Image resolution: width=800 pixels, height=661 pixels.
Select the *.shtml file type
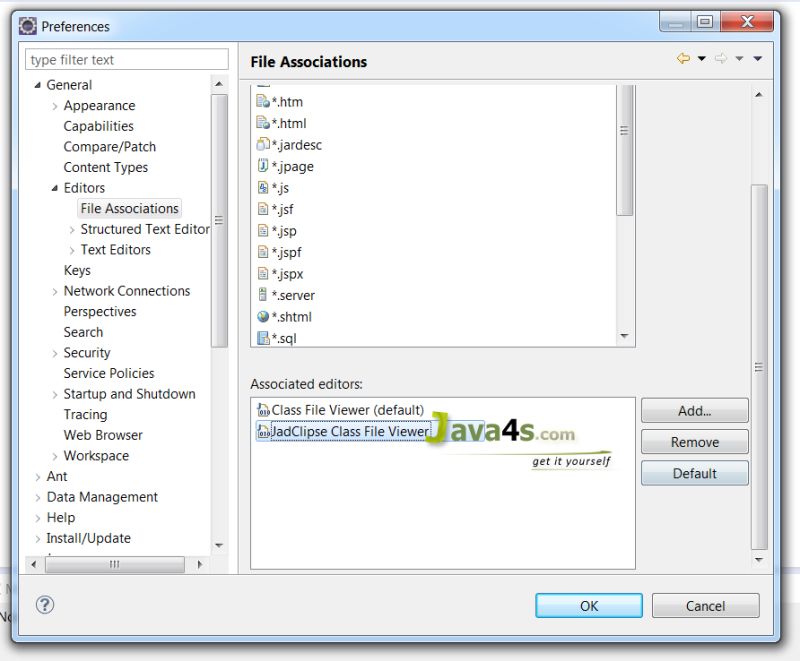(290, 316)
